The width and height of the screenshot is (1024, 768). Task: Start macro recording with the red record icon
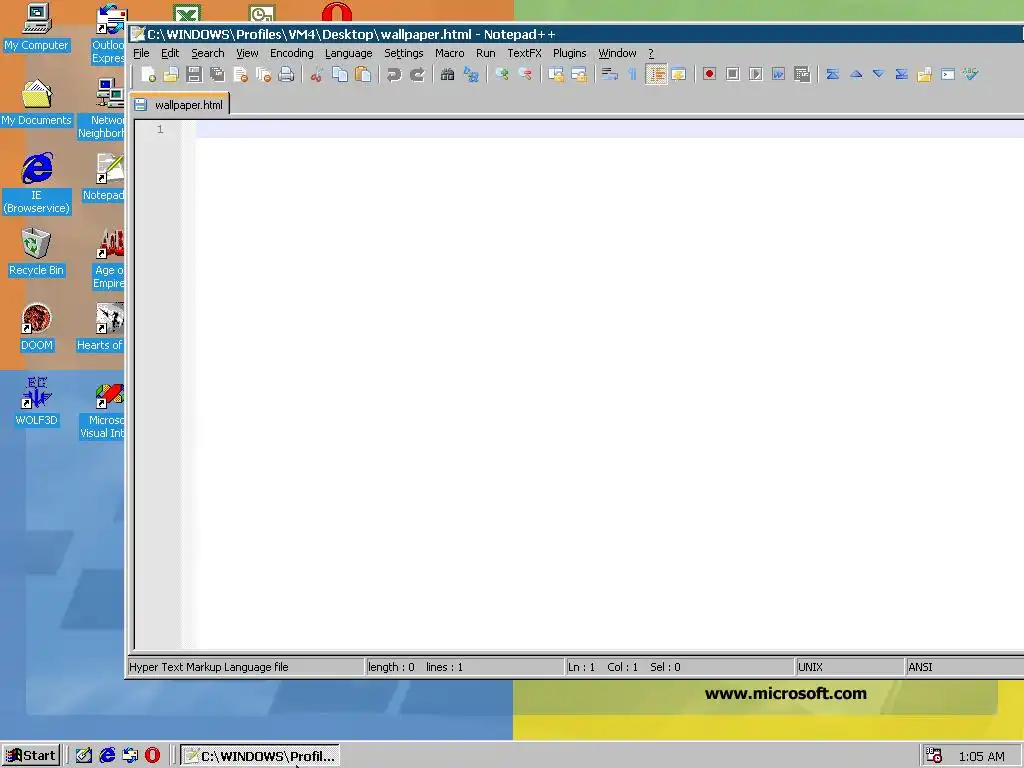[709, 74]
